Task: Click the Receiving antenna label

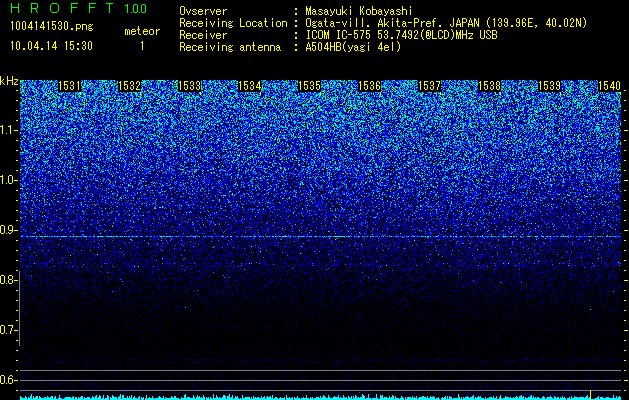Action: point(230,47)
